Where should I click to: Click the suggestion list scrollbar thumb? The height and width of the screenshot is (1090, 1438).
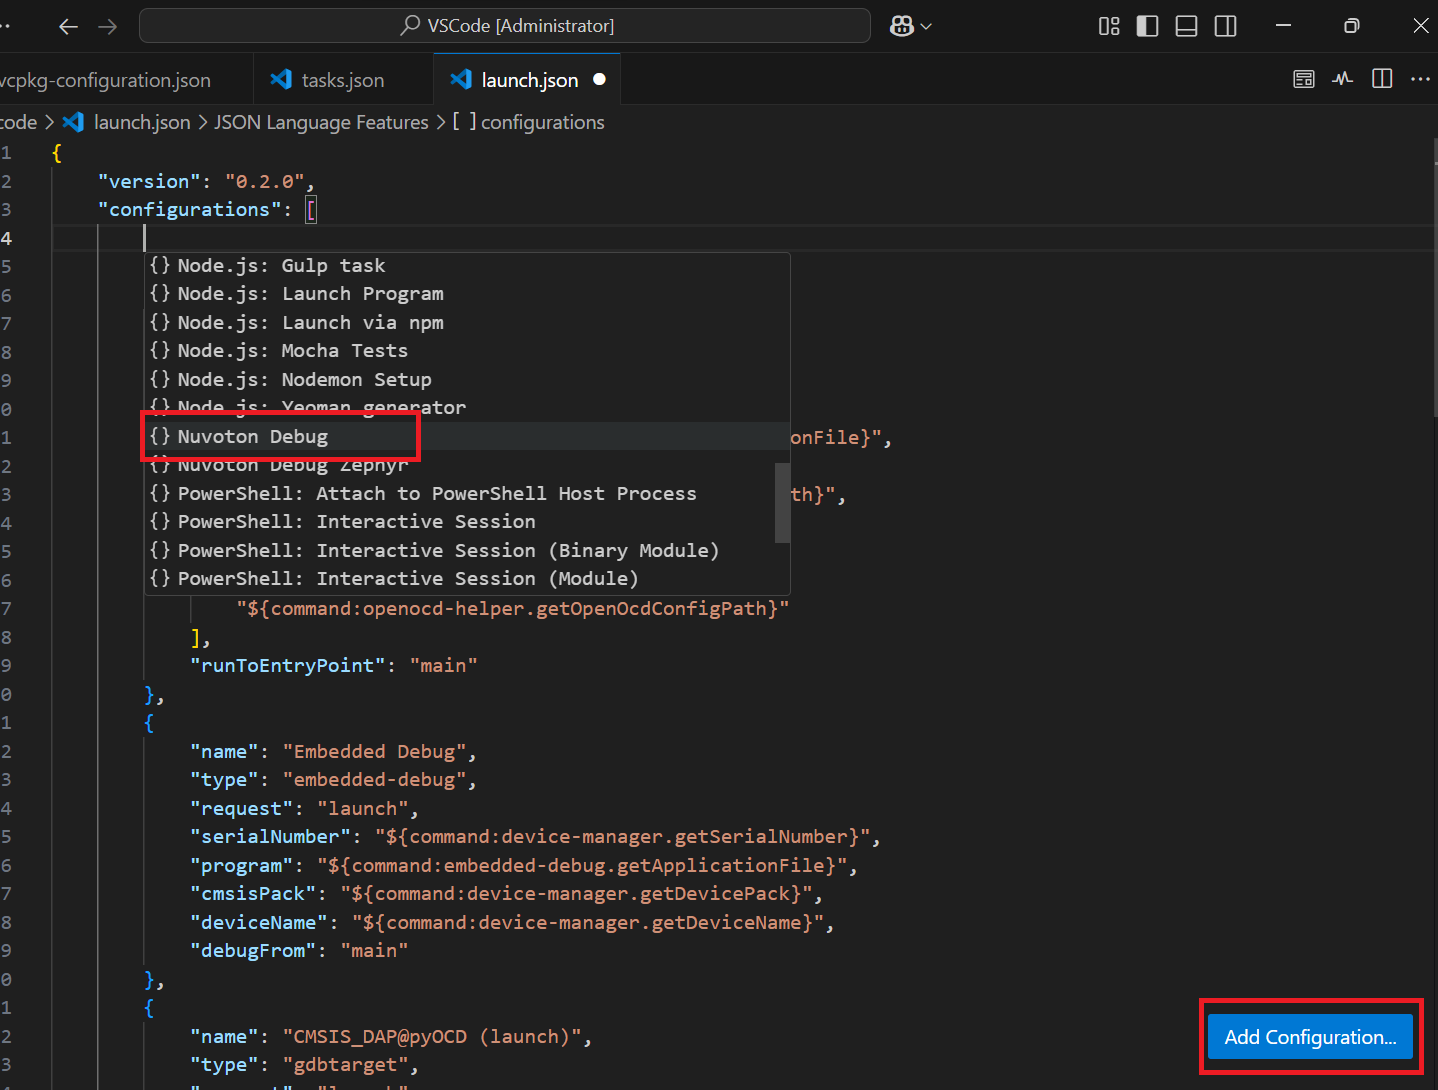(x=783, y=503)
